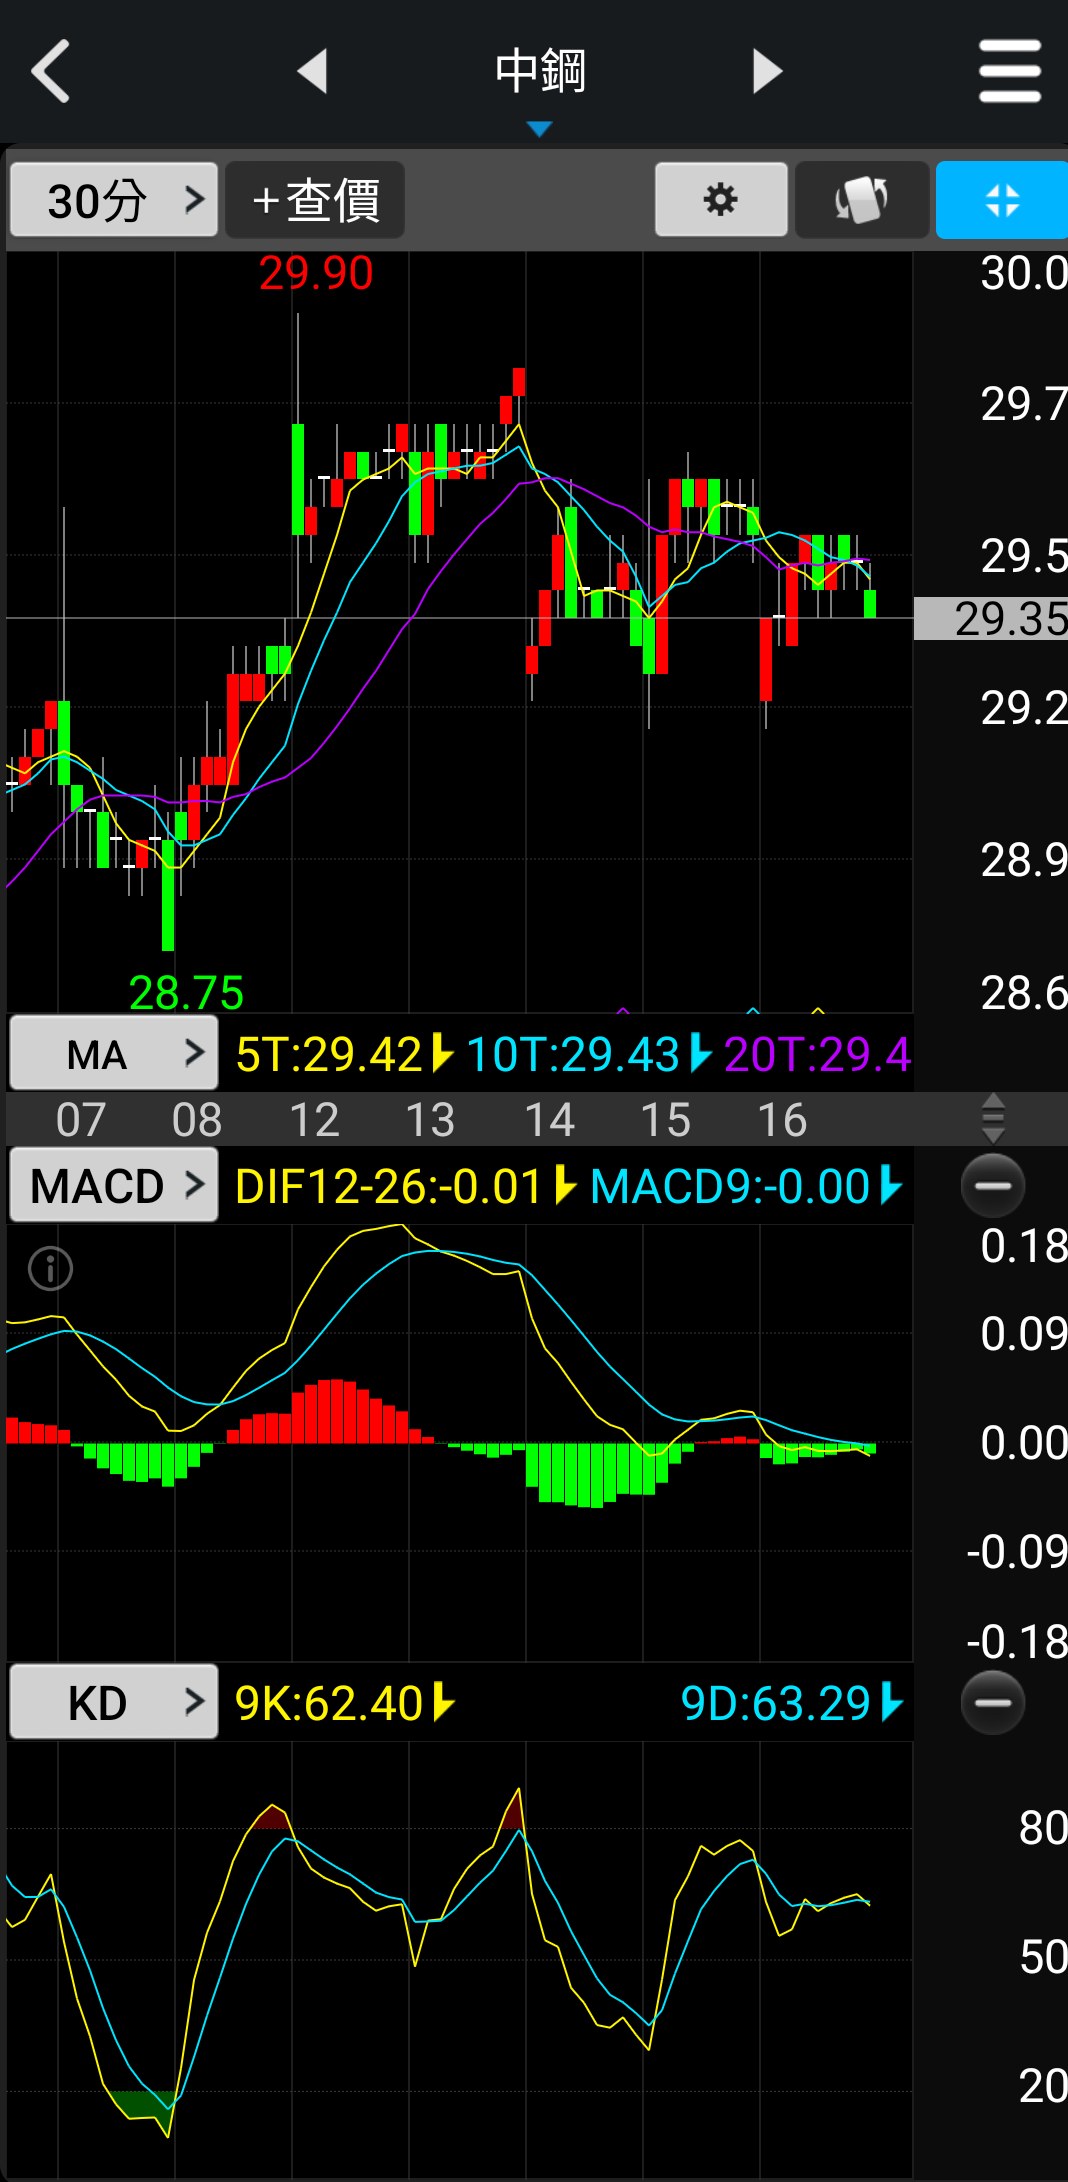Tap the +查價 button
Screen dimensions: 1068x2182
pyautogui.click(x=315, y=200)
